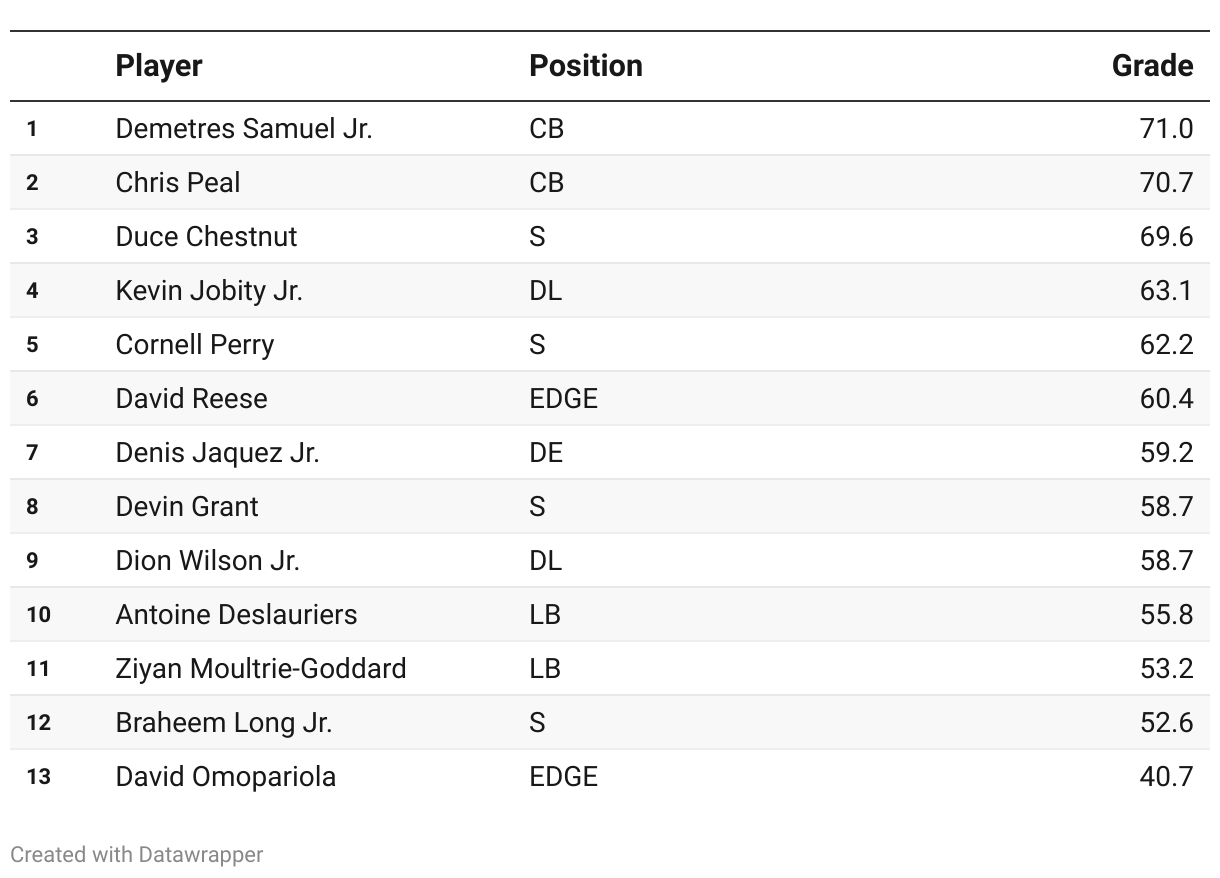Click Cornell Perry's grade 62.2
The image size is (1220, 878).
click(x=1166, y=344)
